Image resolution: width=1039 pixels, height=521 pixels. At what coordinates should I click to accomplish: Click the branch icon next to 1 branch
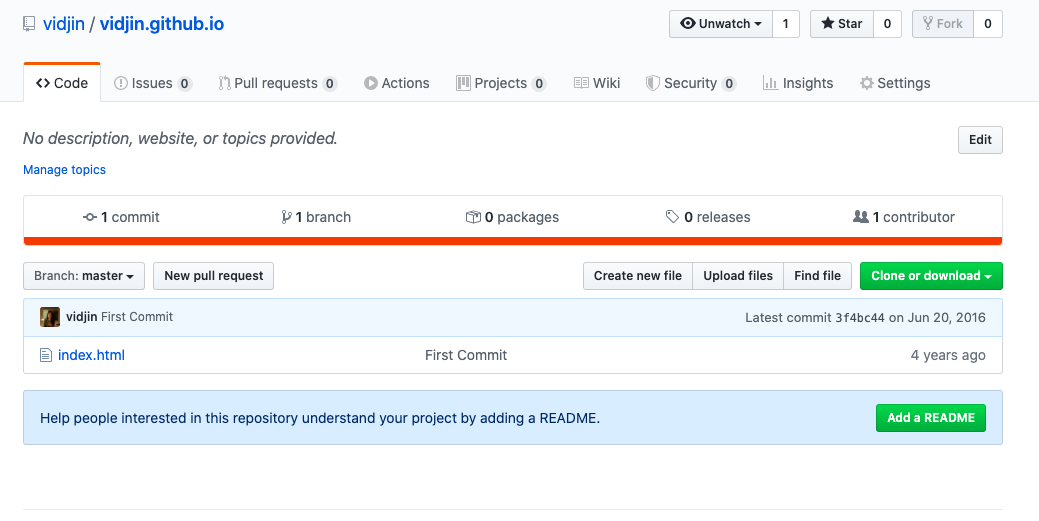tap(286, 217)
